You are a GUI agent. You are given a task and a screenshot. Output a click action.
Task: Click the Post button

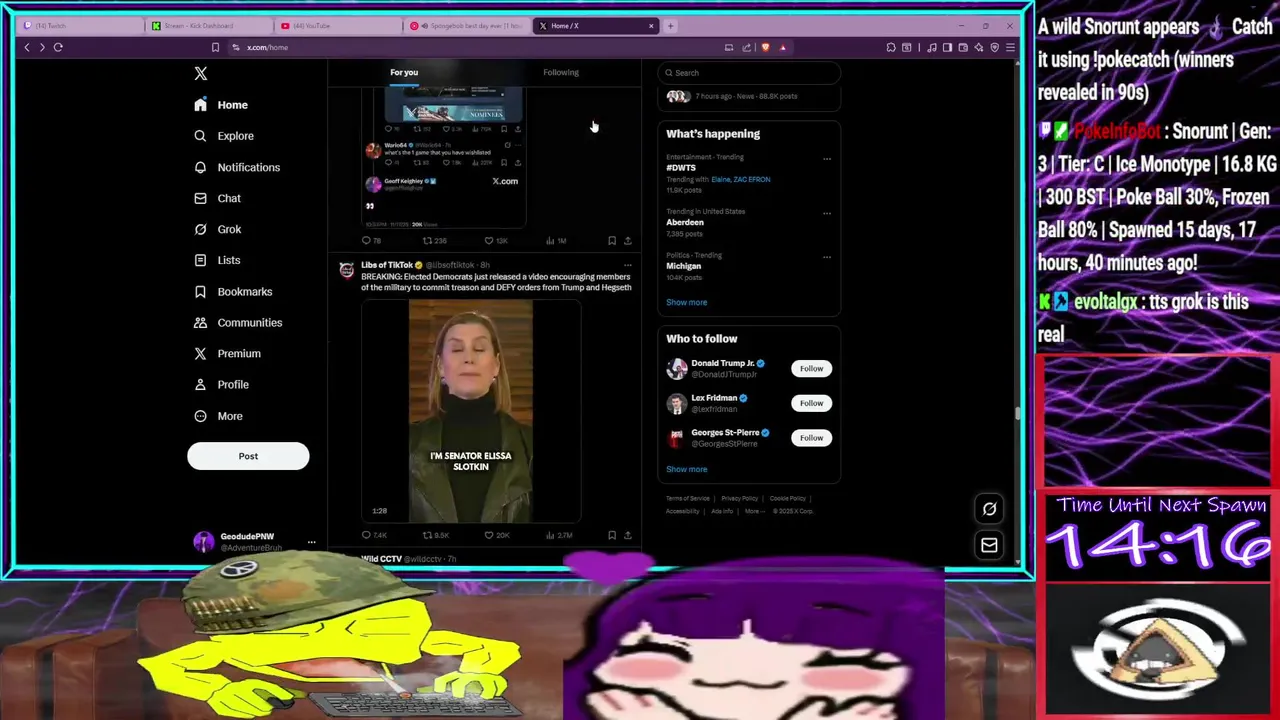click(x=248, y=456)
